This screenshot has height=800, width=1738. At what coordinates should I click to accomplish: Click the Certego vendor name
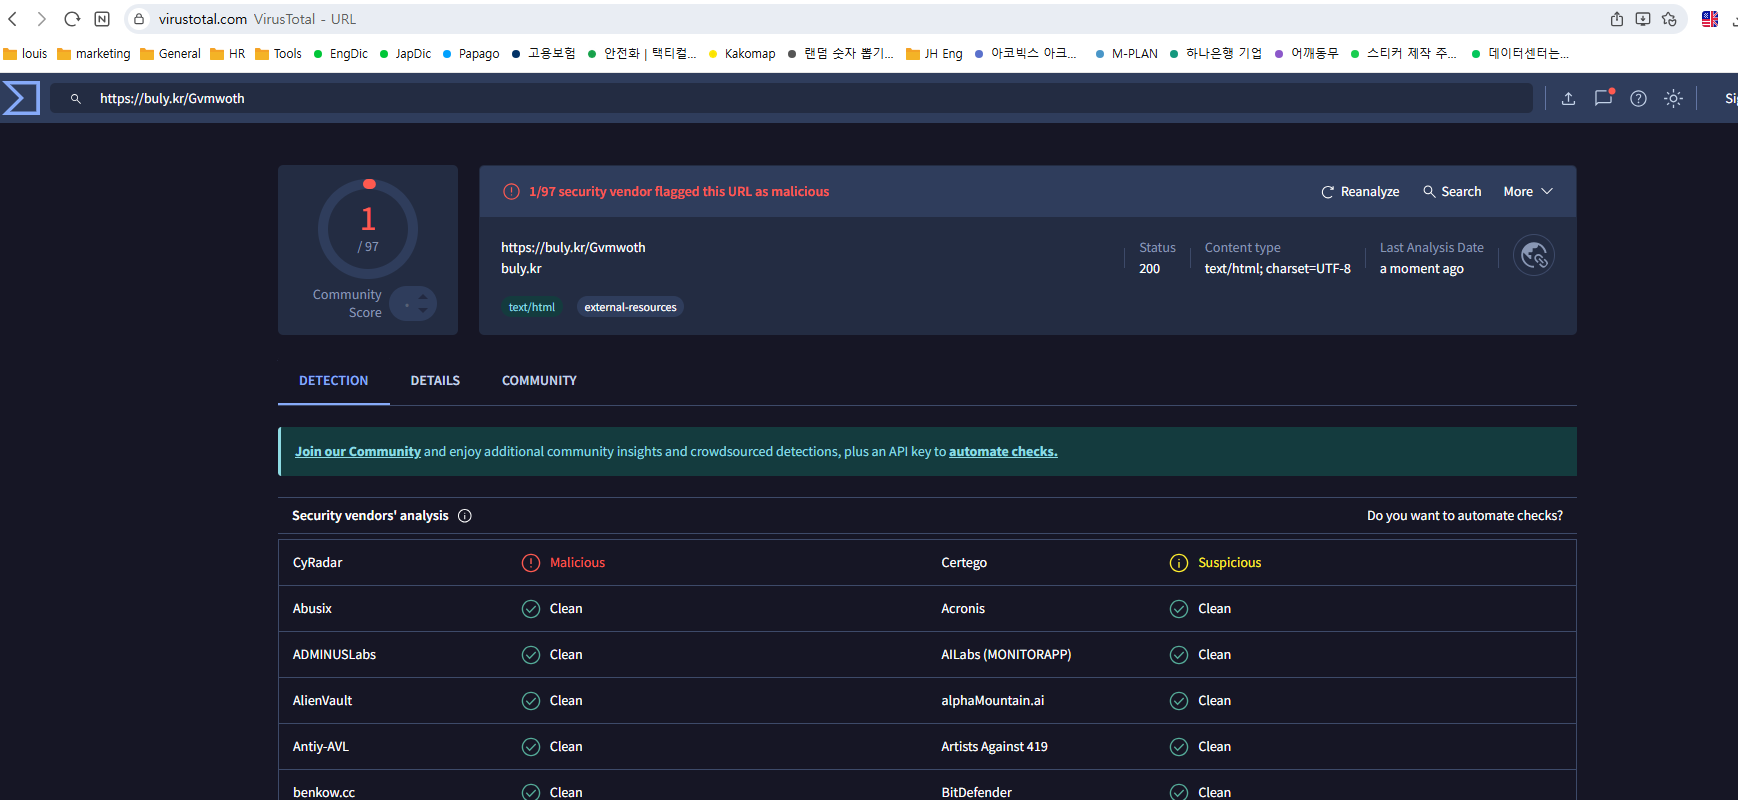(964, 563)
